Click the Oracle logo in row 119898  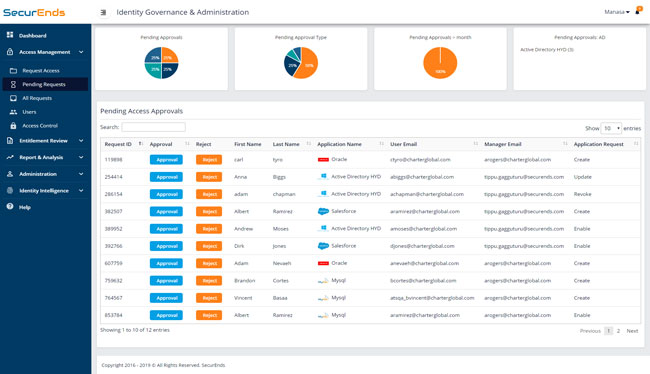tap(323, 160)
